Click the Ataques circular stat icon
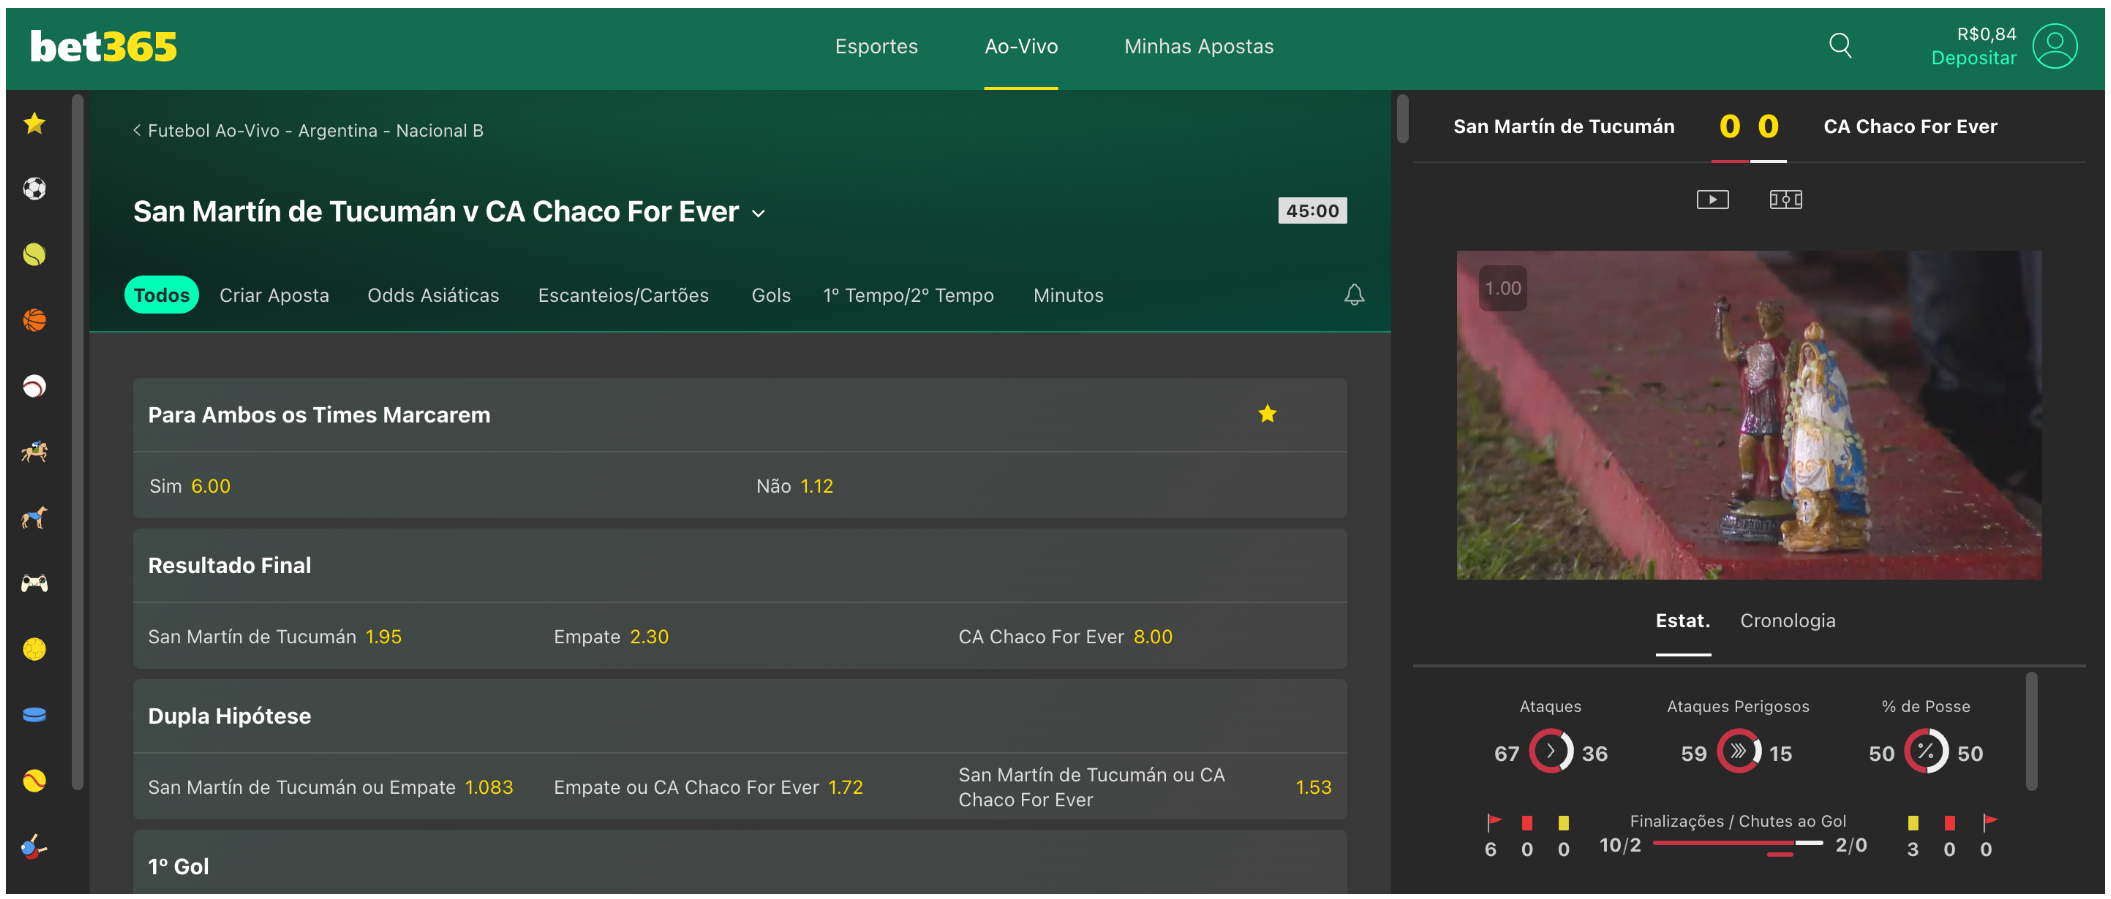 click(x=1550, y=752)
